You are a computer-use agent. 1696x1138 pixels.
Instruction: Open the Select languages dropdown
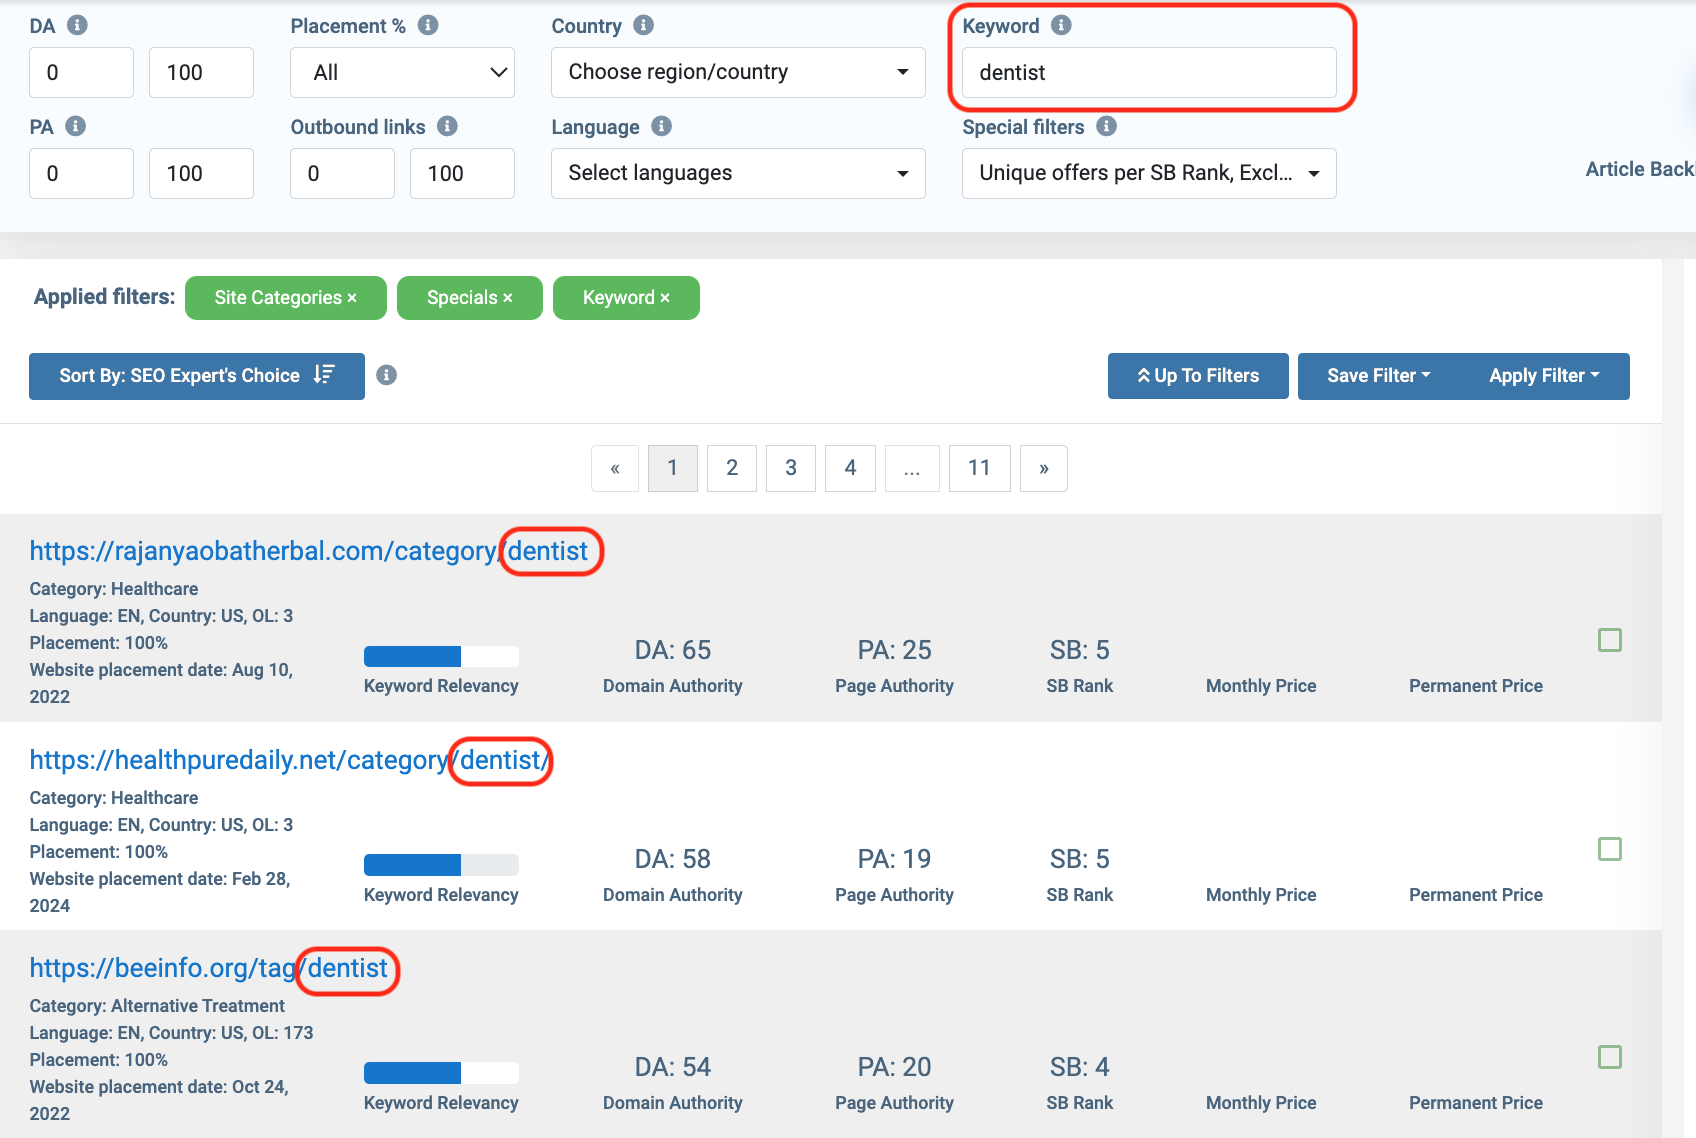[738, 173]
